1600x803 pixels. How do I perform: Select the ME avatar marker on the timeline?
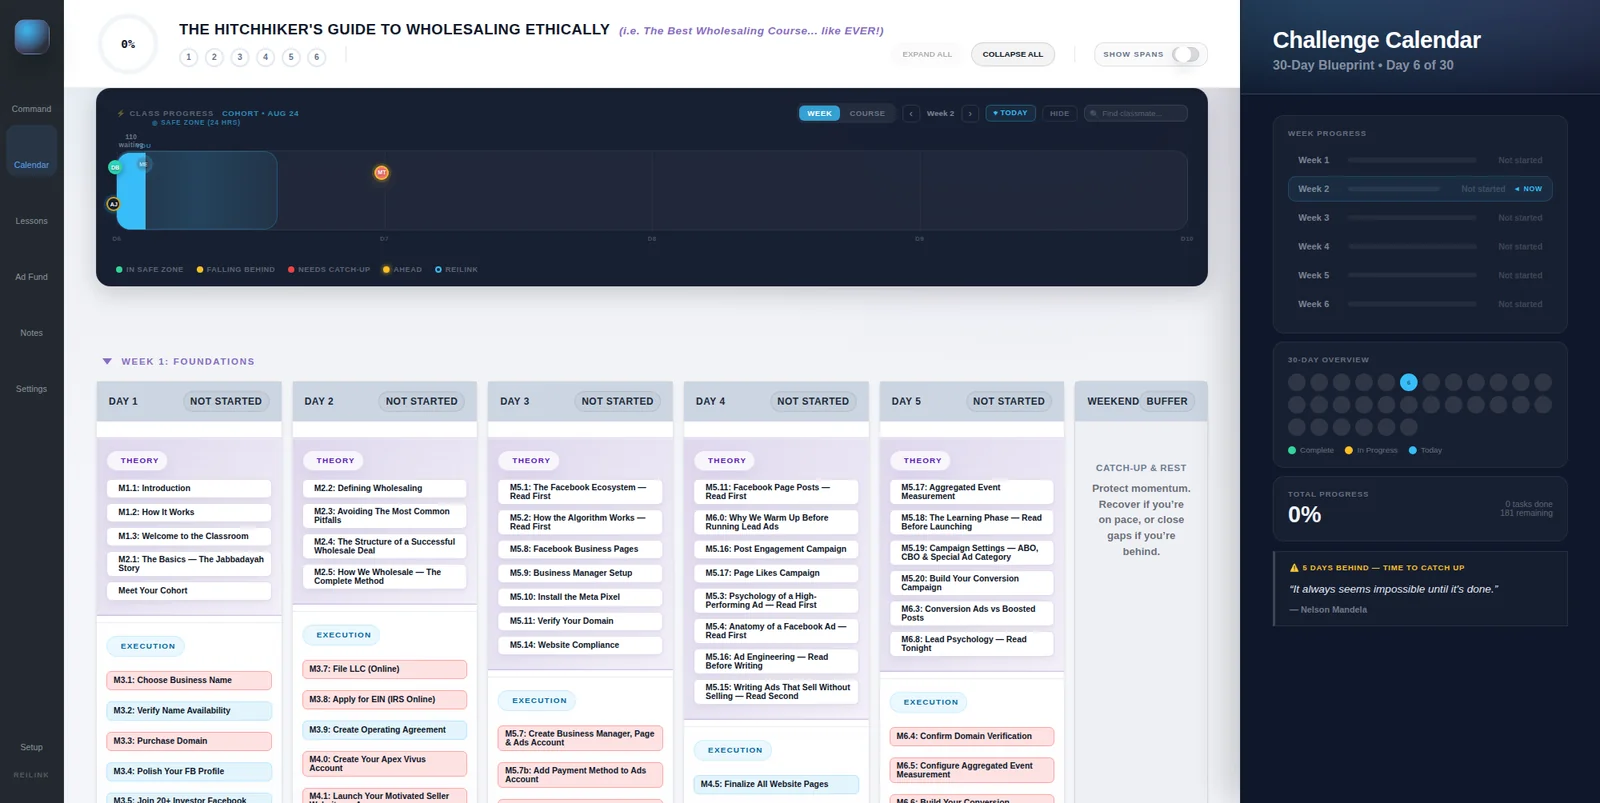click(143, 164)
